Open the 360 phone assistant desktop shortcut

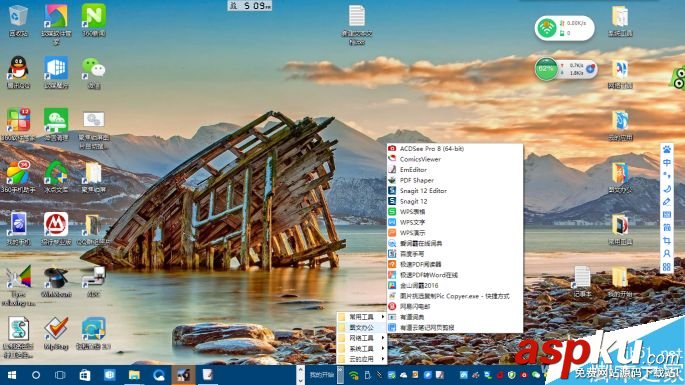click(18, 177)
